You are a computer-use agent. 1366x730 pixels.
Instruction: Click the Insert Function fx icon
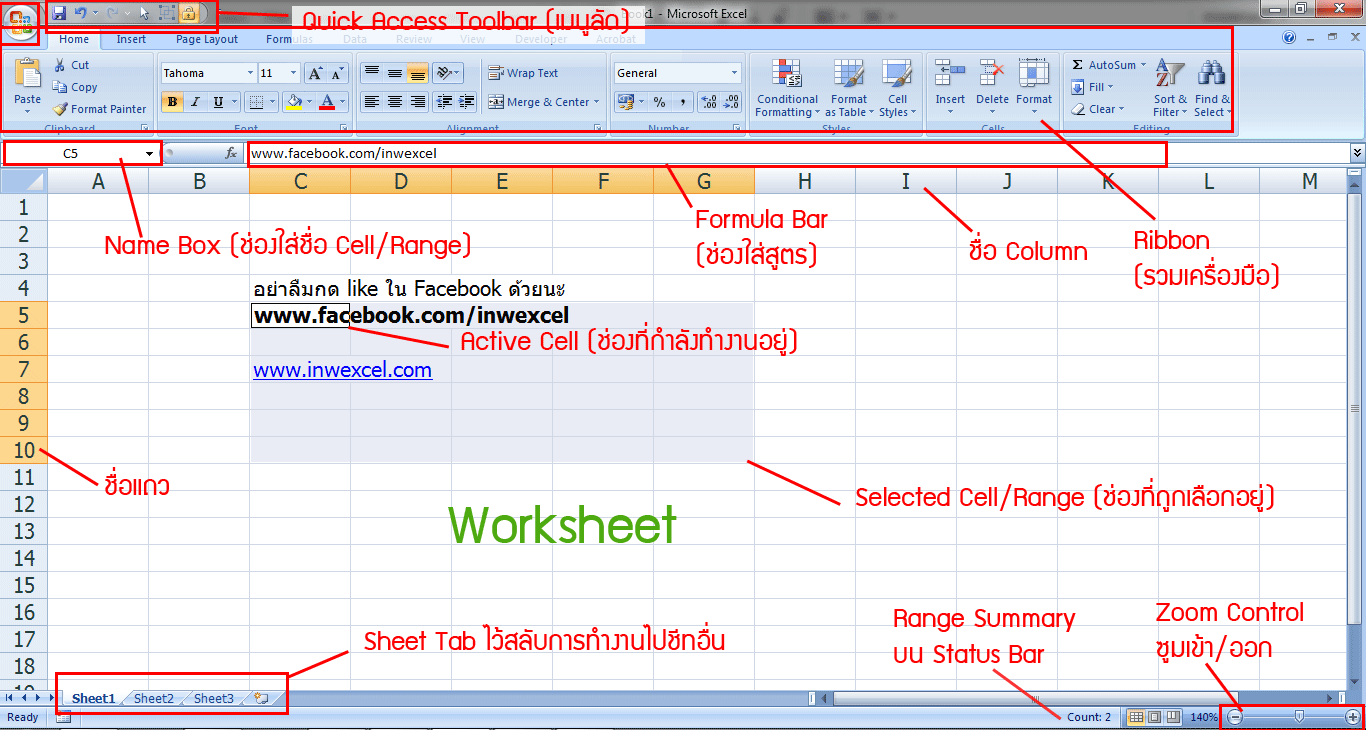tap(231, 153)
